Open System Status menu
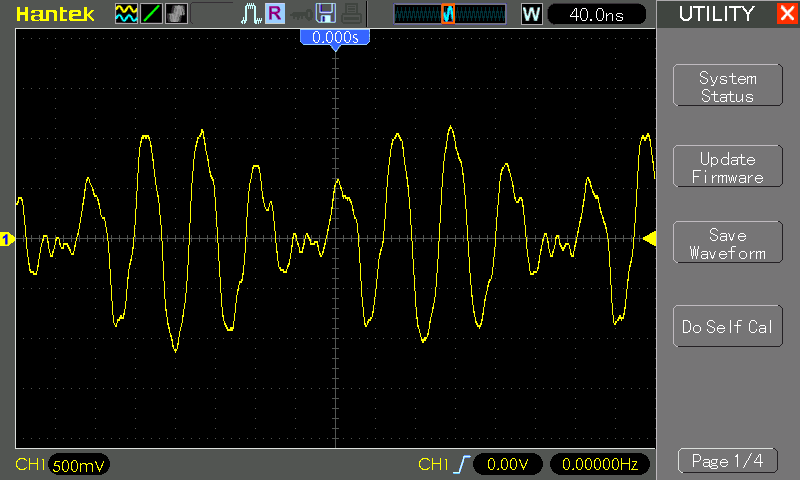The width and height of the screenshot is (800, 480). (728, 85)
